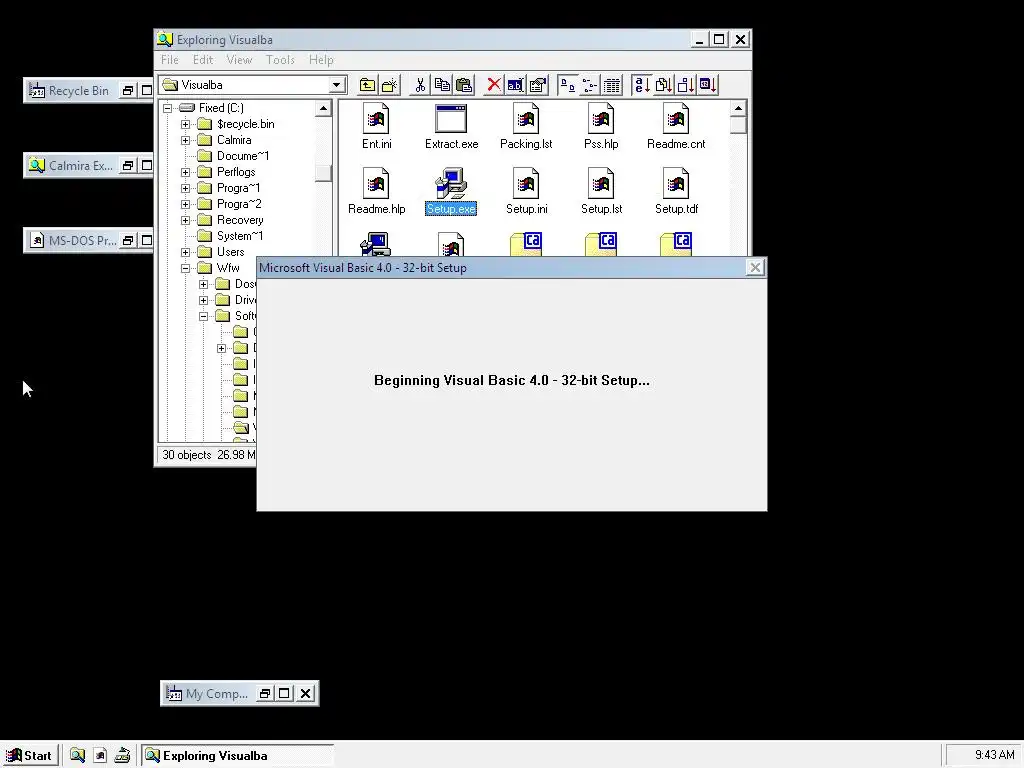
Task: Expand the Progra~2 folder node
Action: [185, 204]
